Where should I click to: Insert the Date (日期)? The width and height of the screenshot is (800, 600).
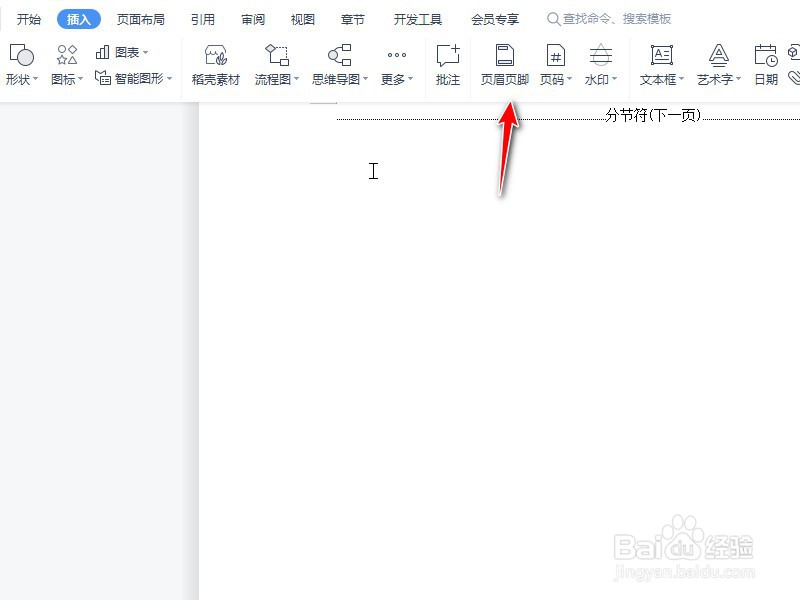tap(766, 65)
